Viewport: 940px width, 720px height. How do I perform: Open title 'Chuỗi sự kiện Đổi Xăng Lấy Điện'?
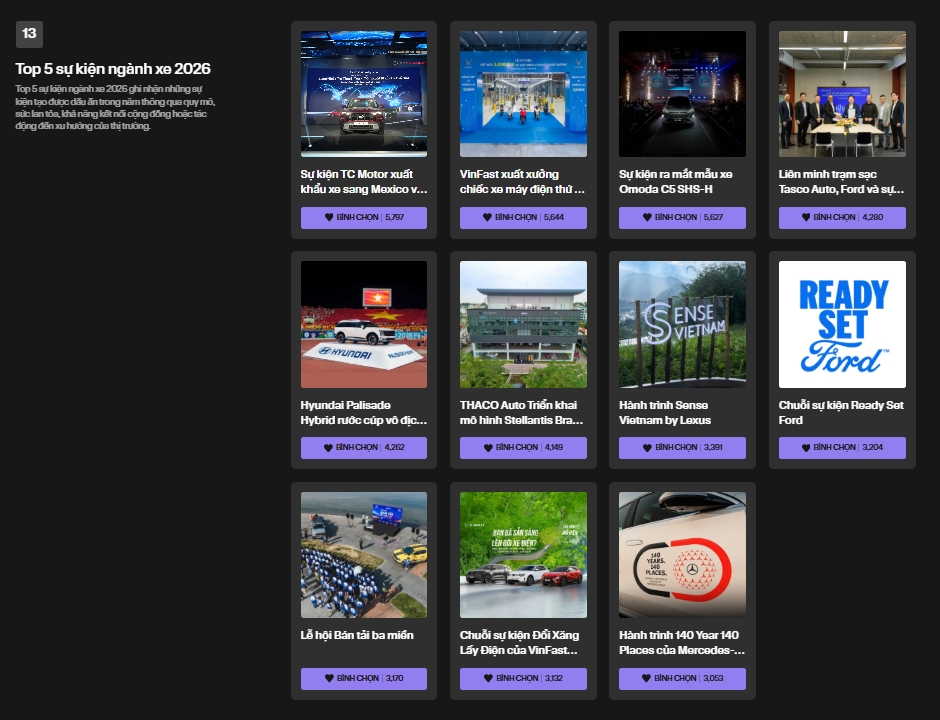point(520,643)
